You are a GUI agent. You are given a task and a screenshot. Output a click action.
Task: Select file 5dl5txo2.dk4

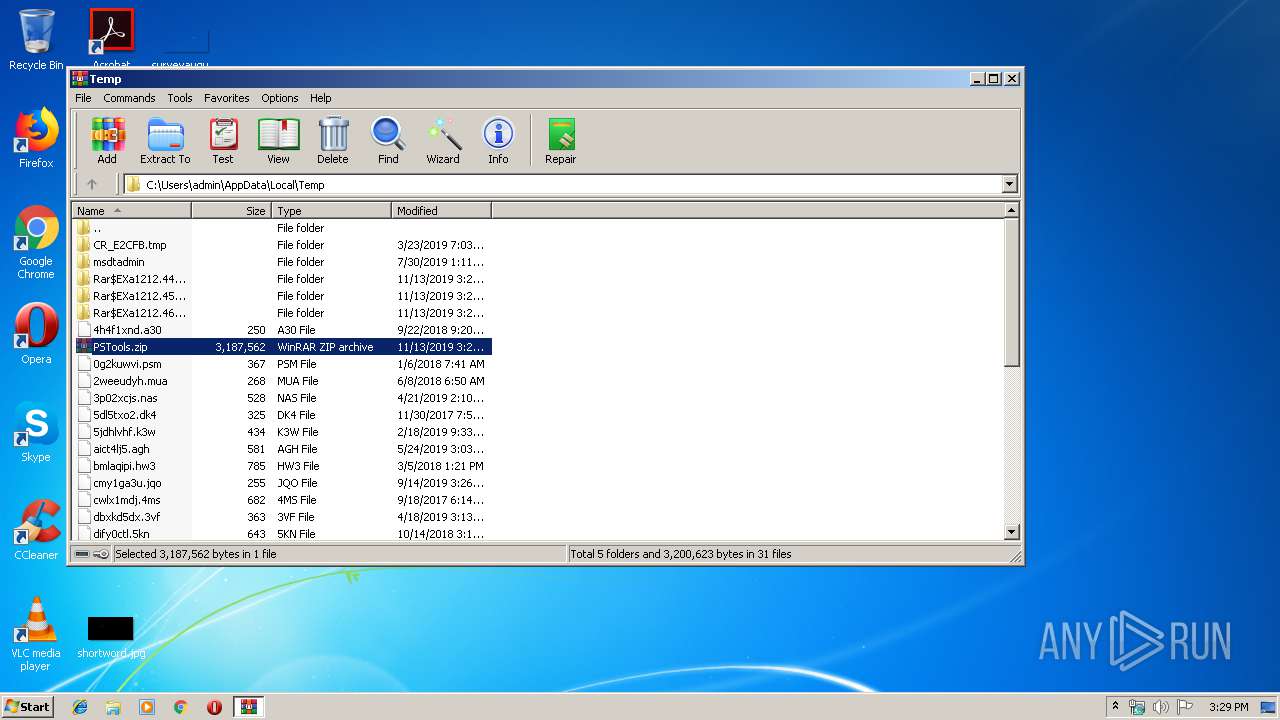click(x=282, y=415)
